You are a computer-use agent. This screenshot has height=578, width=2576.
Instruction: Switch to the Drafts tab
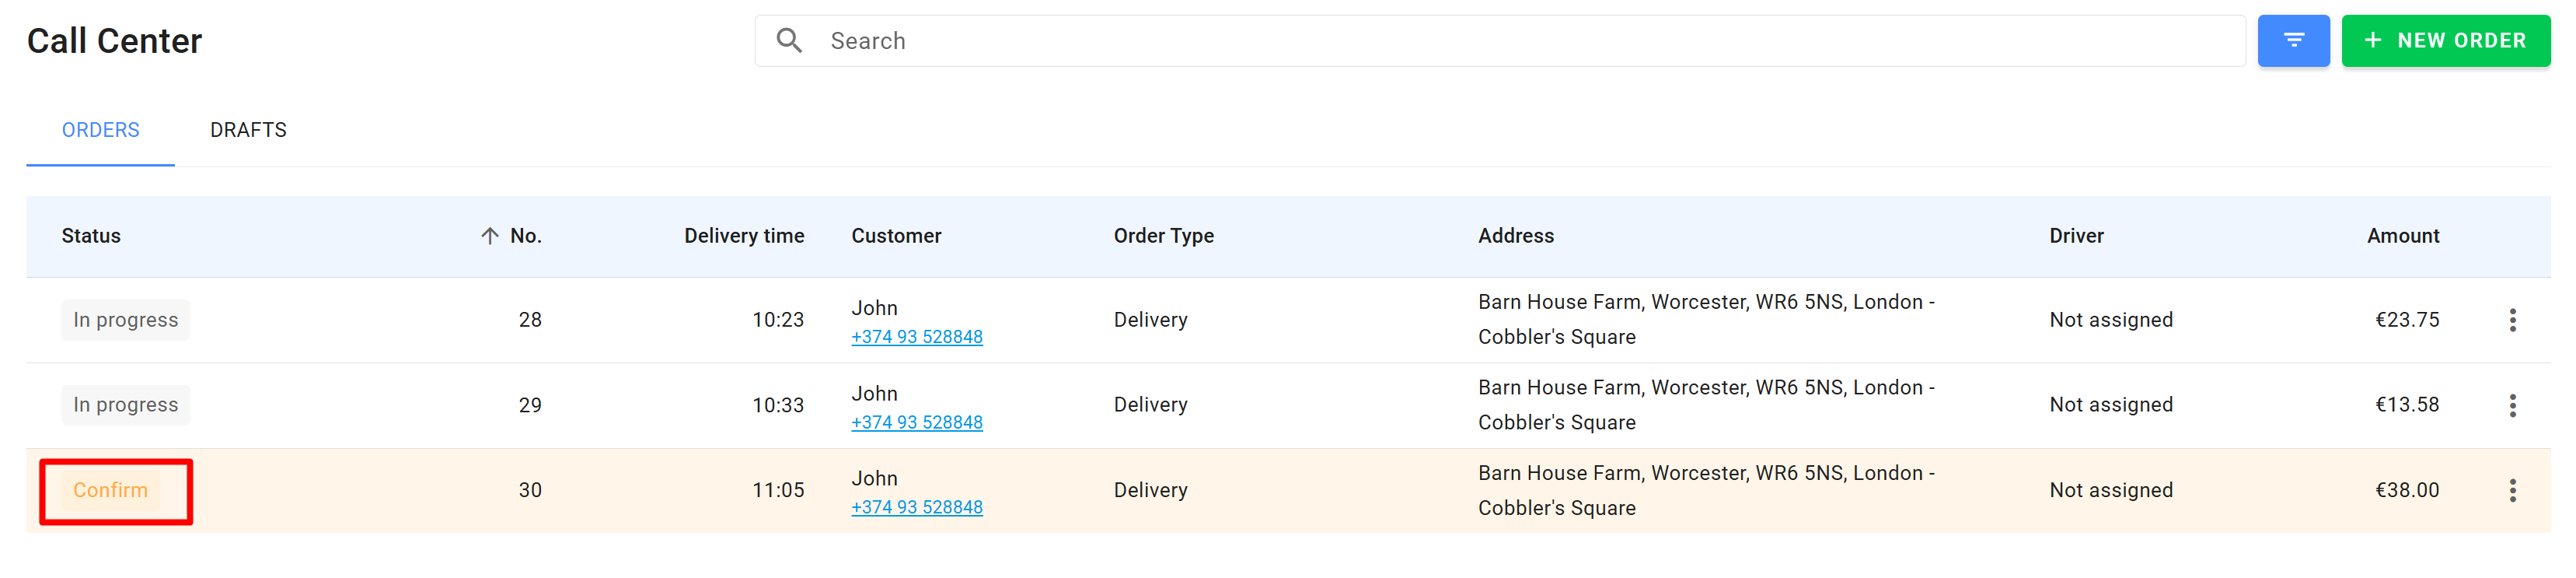point(248,130)
